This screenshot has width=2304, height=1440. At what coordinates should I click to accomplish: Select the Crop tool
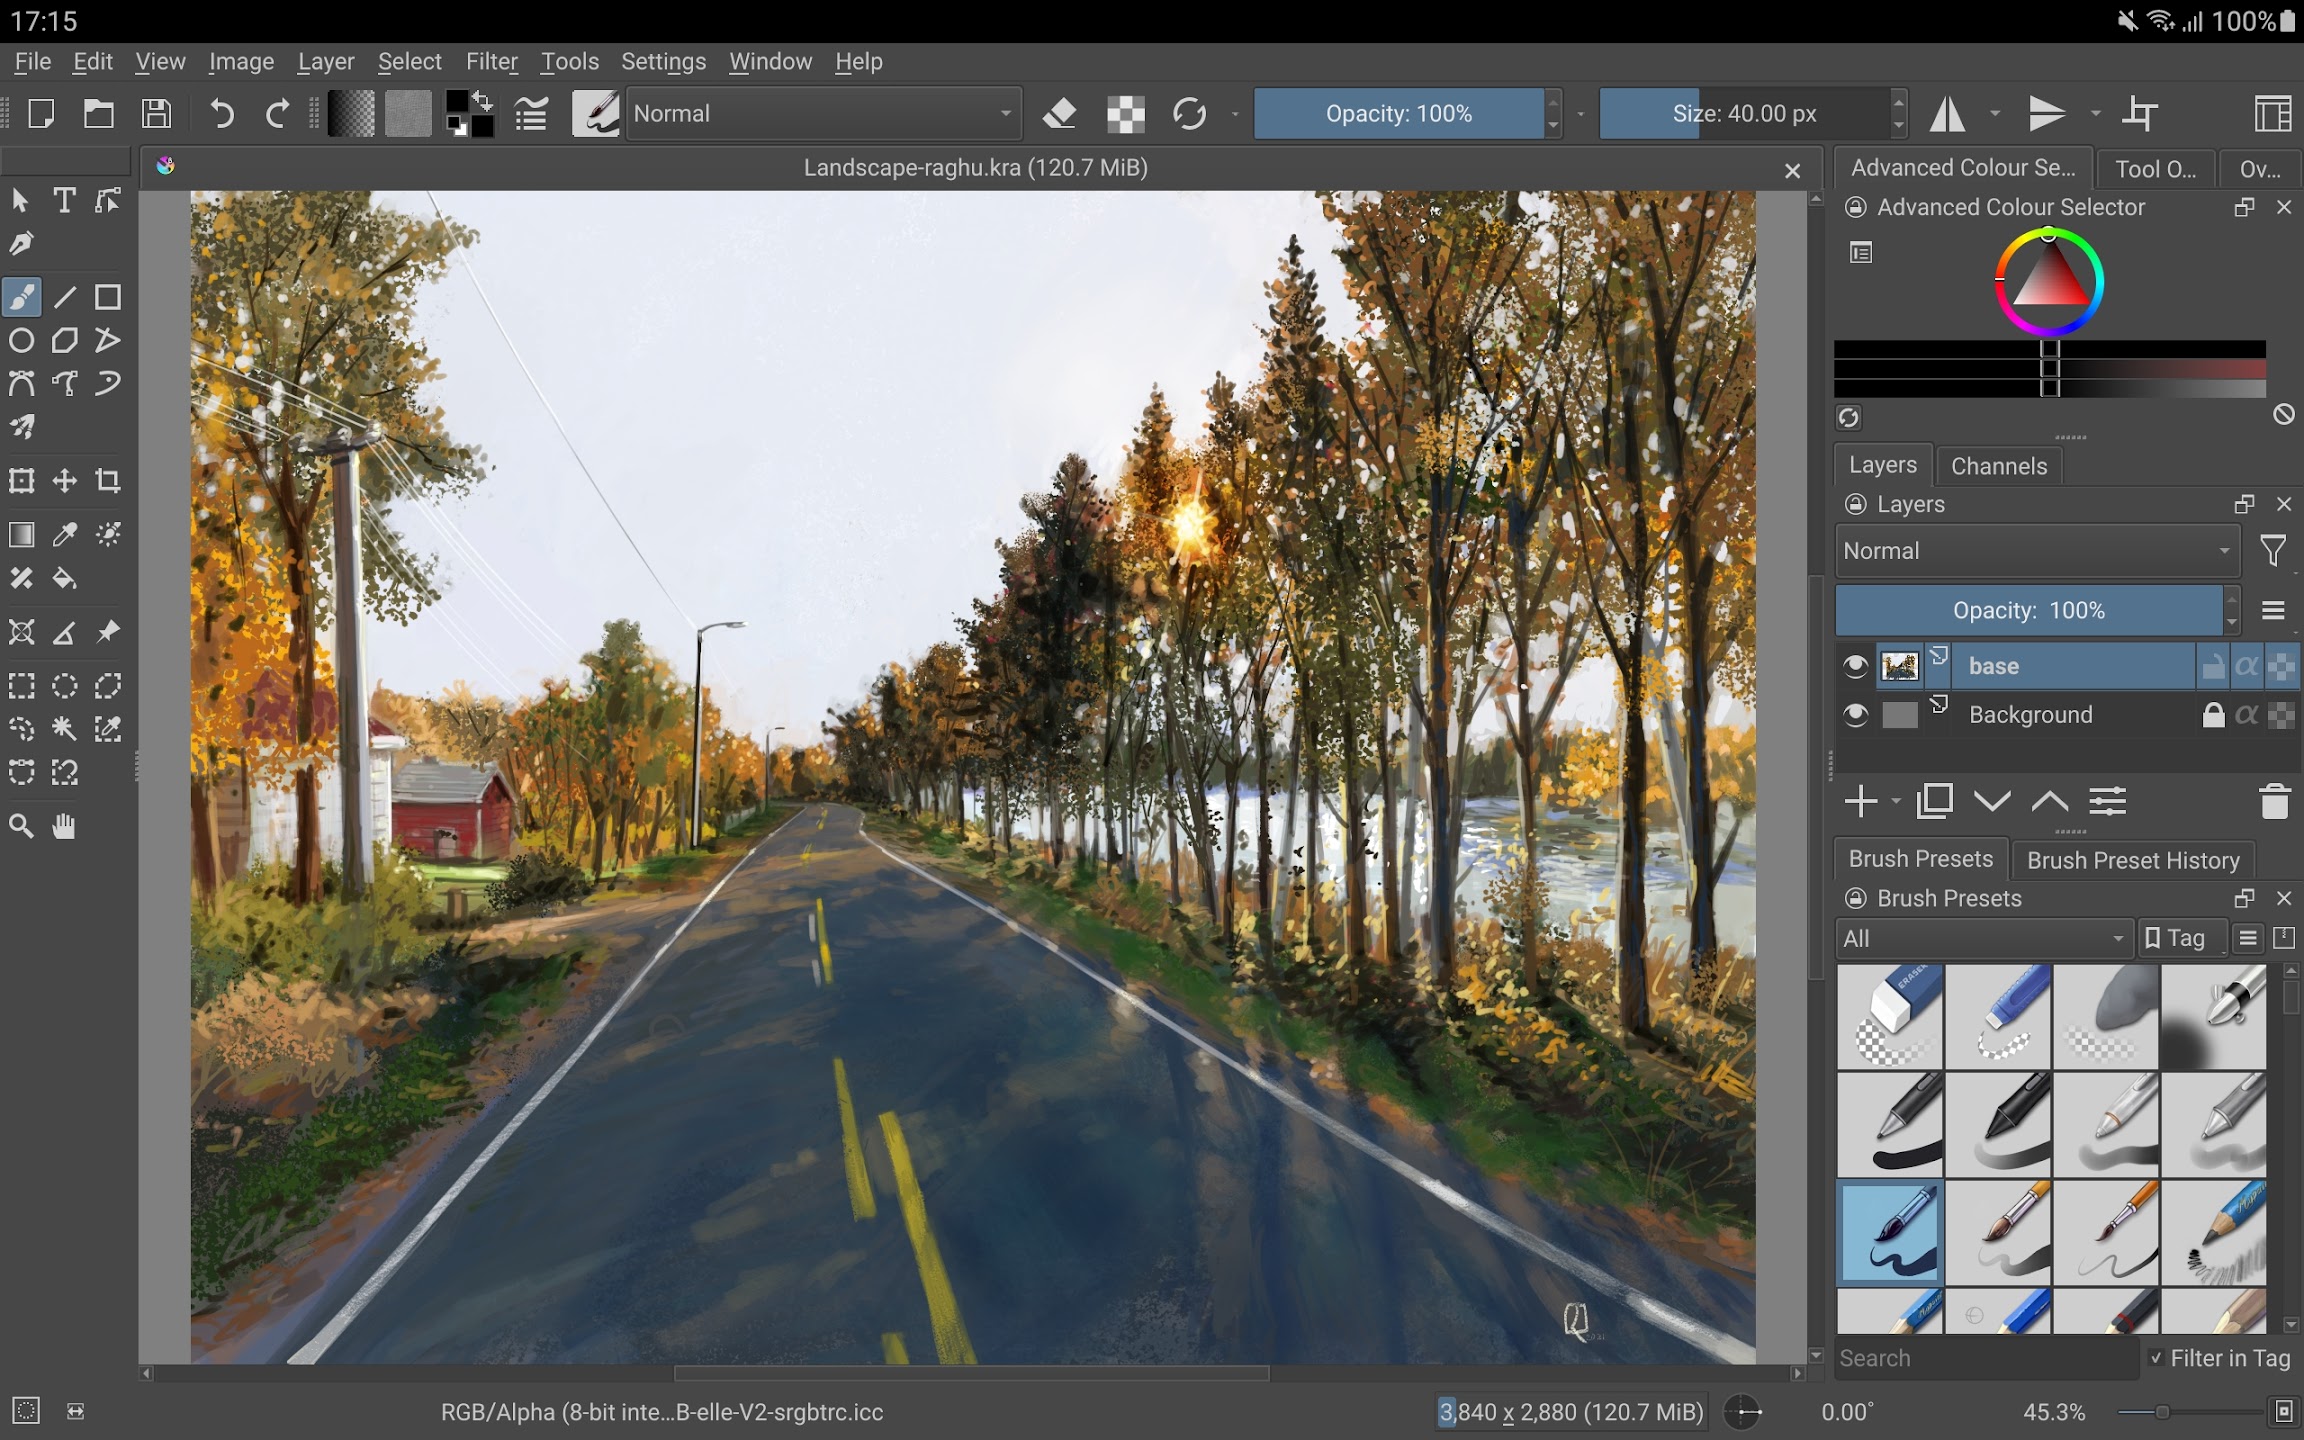[x=106, y=483]
